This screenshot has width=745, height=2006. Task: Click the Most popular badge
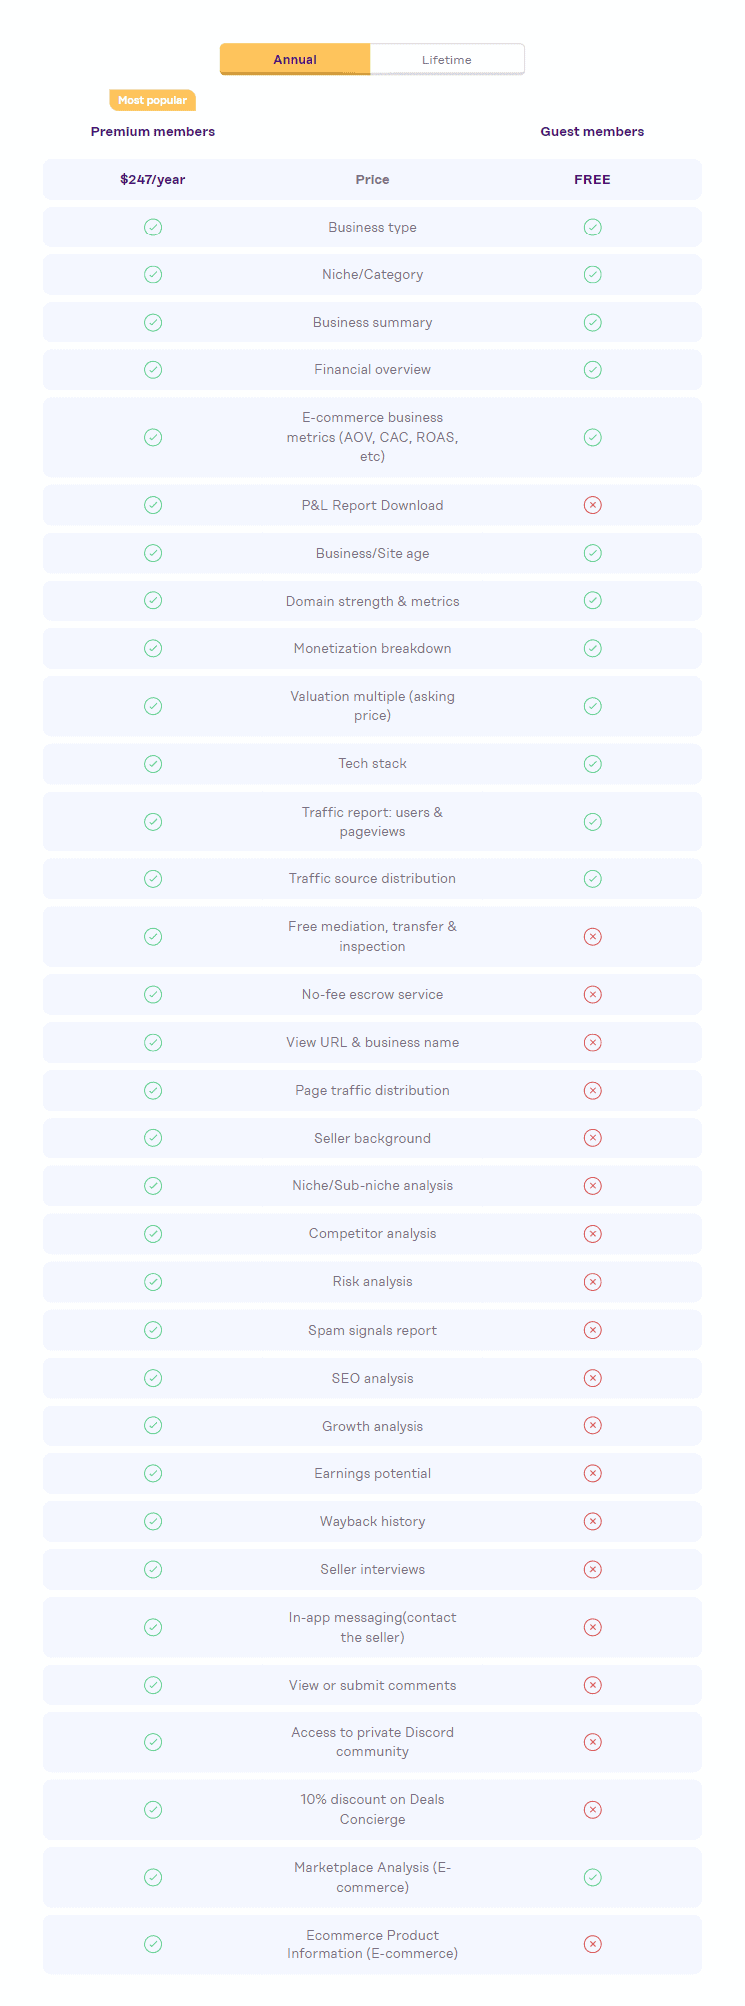[152, 100]
